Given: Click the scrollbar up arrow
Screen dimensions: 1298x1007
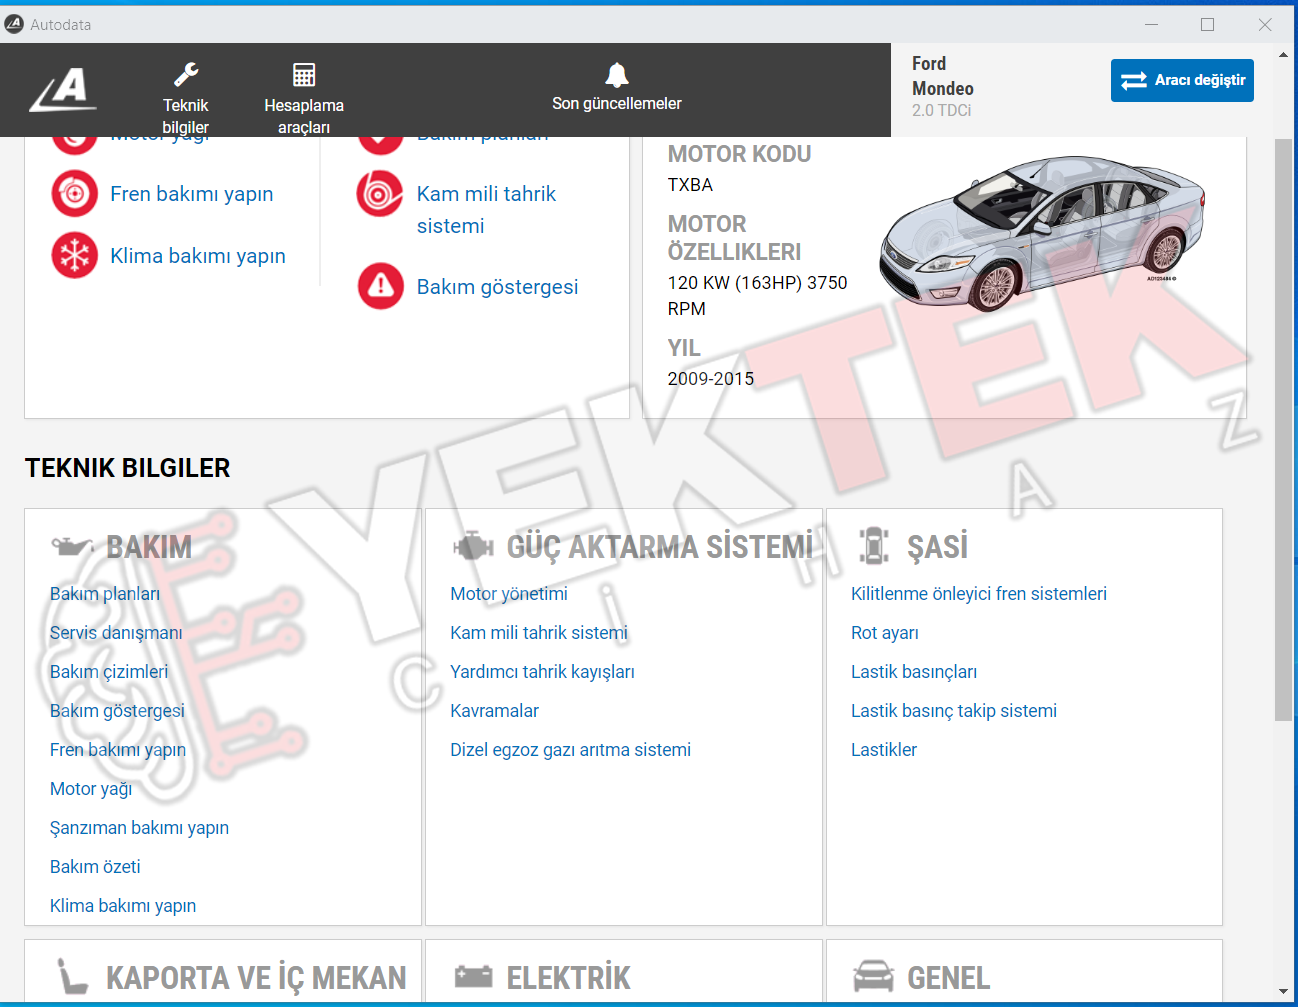Looking at the screenshot, I should point(1283,54).
